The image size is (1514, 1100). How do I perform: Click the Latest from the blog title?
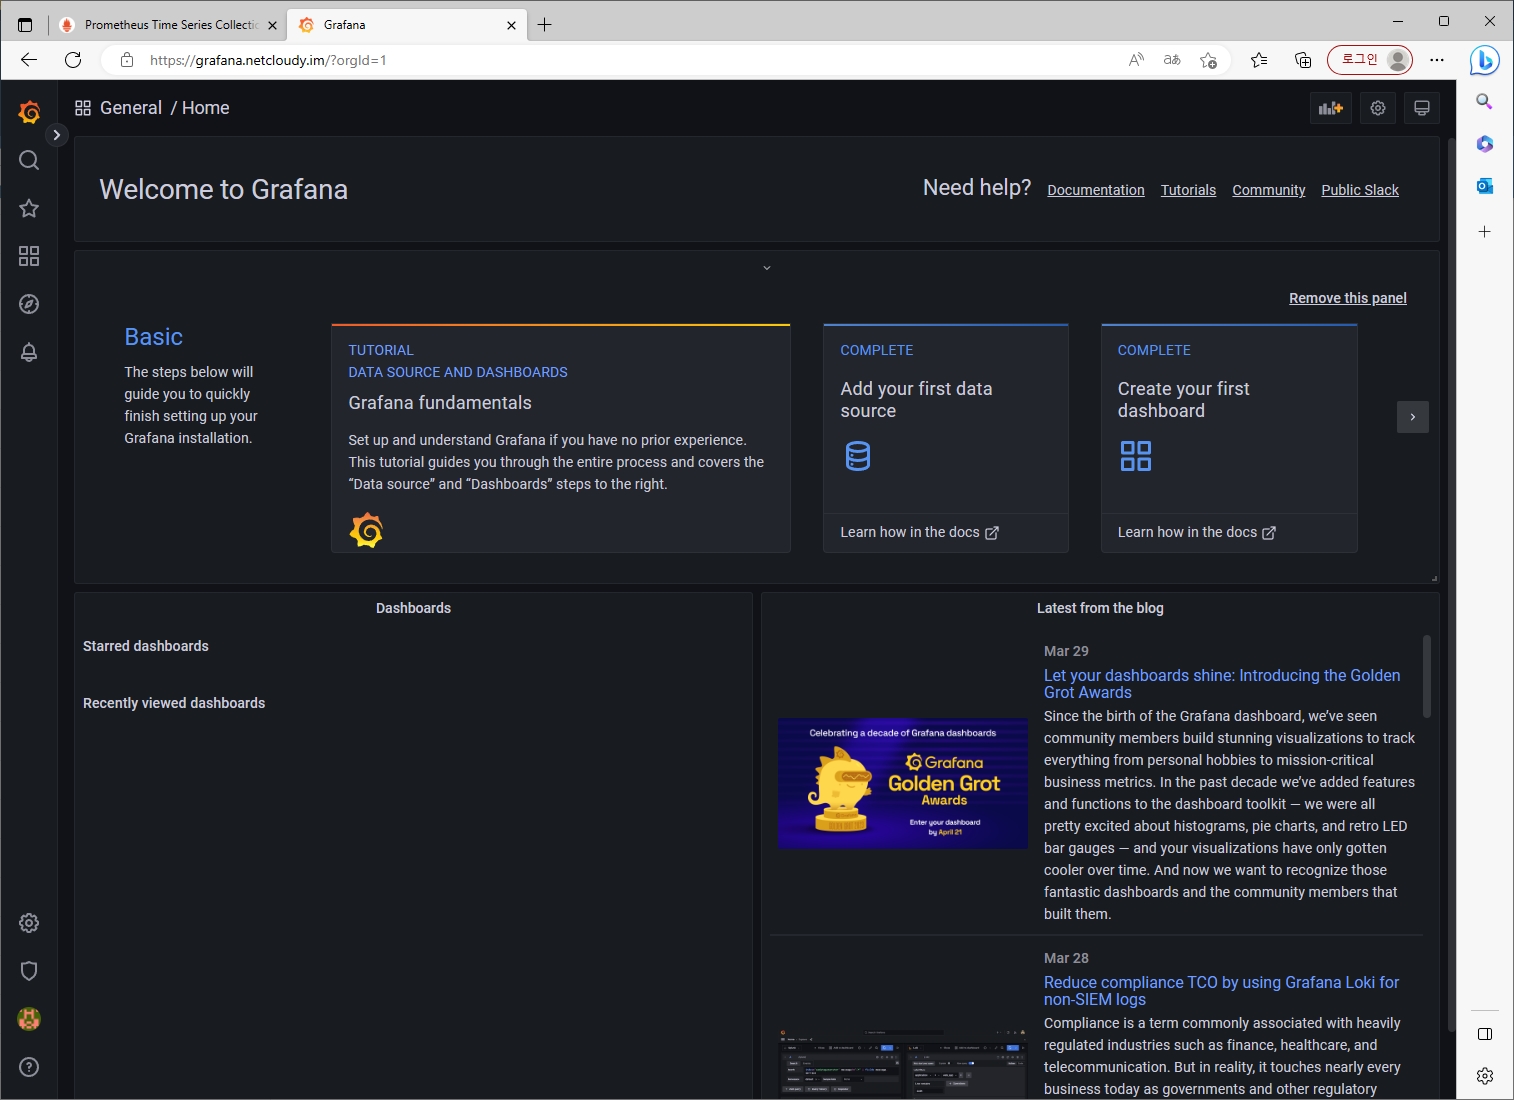[1100, 608]
